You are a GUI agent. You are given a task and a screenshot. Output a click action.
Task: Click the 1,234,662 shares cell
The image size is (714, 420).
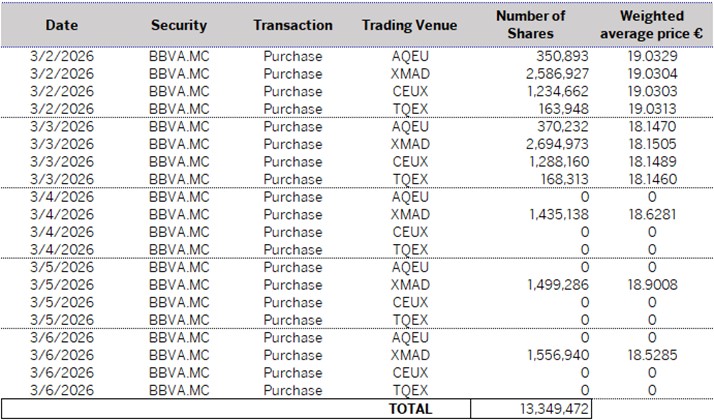coord(556,91)
